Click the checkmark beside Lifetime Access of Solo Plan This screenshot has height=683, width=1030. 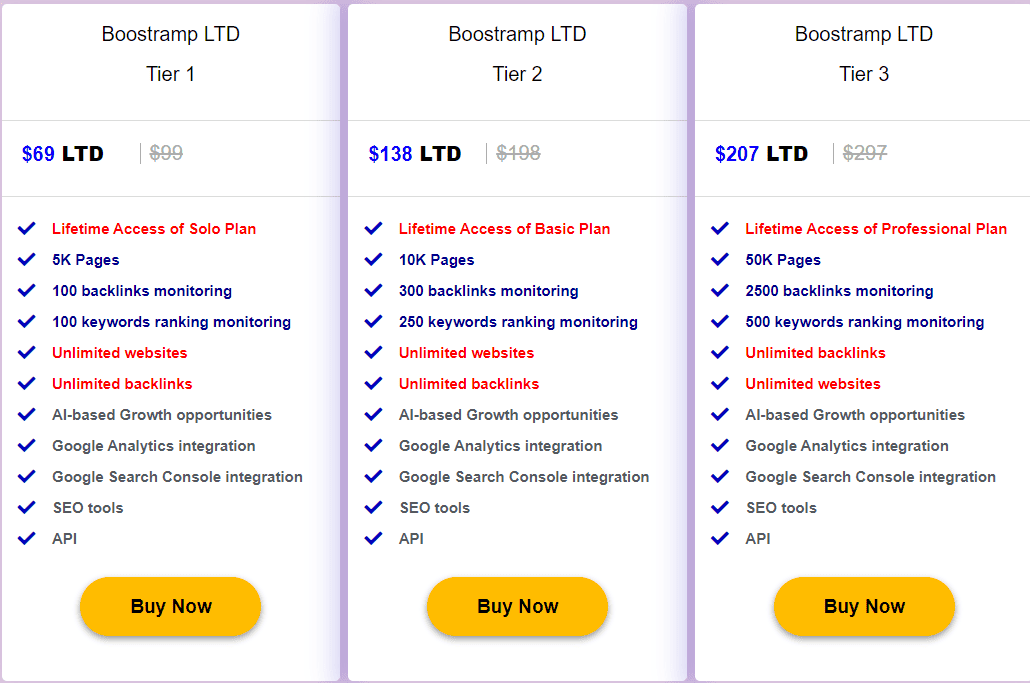pos(27,228)
